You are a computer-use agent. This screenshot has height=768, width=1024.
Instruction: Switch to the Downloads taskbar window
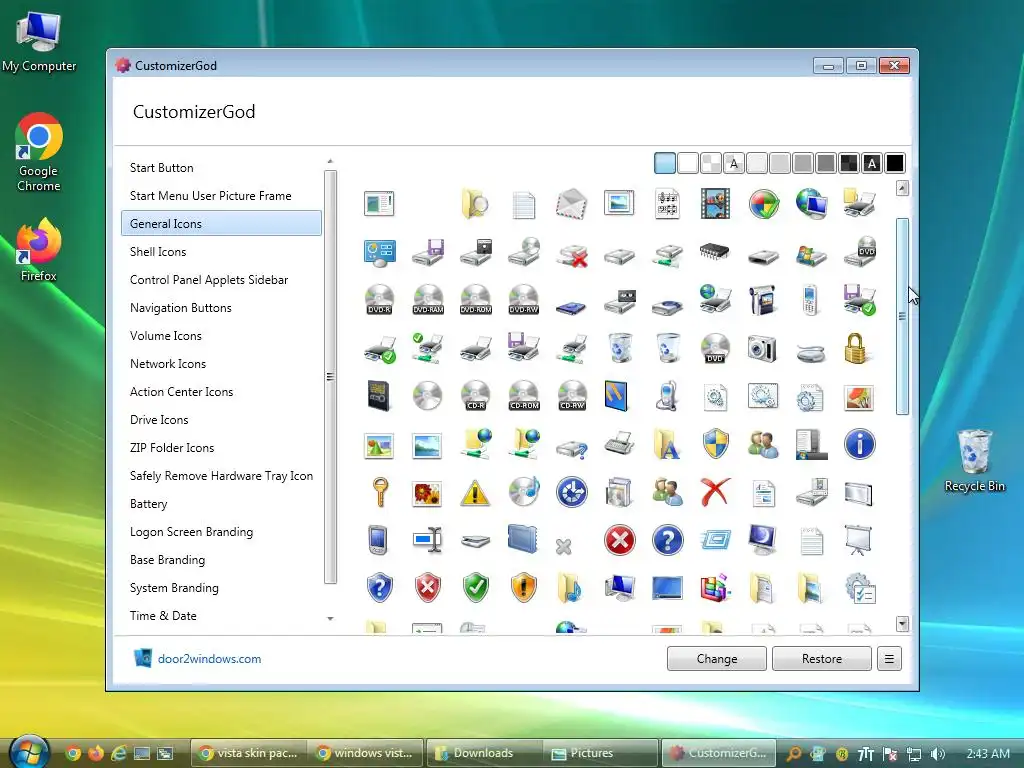(483, 753)
